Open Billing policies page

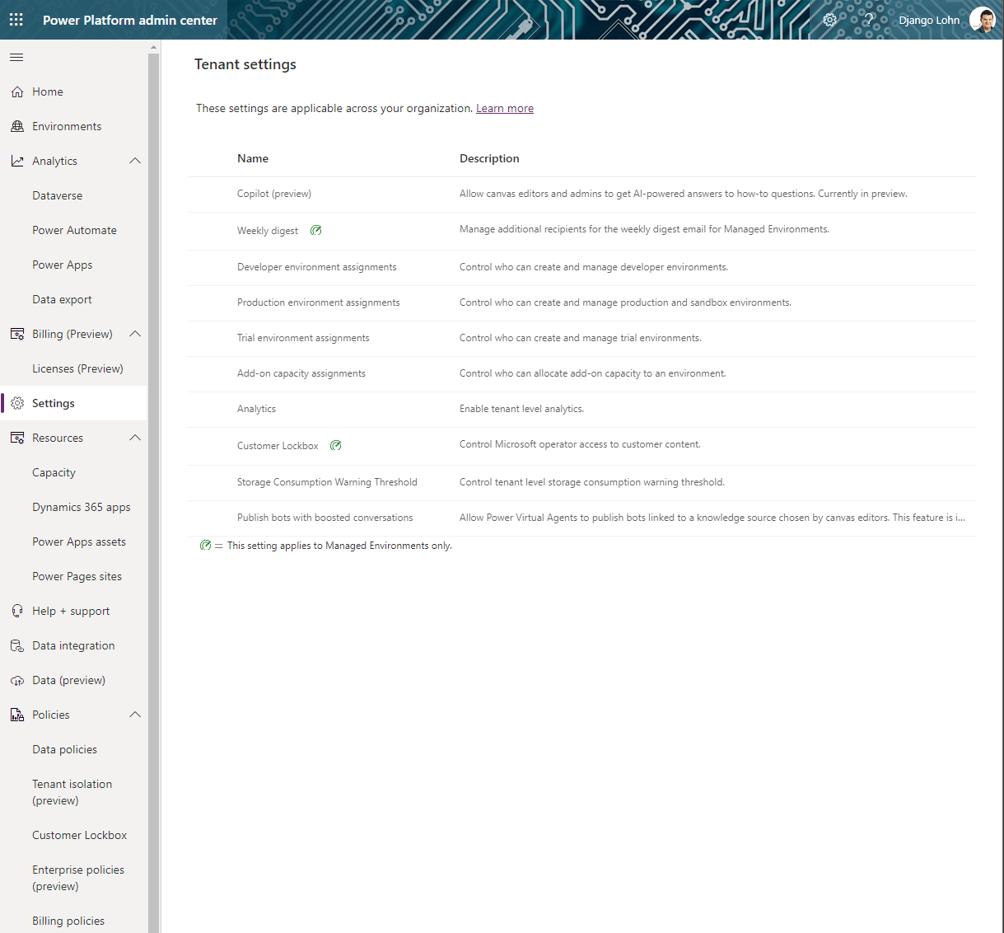pyautogui.click(x=68, y=921)
